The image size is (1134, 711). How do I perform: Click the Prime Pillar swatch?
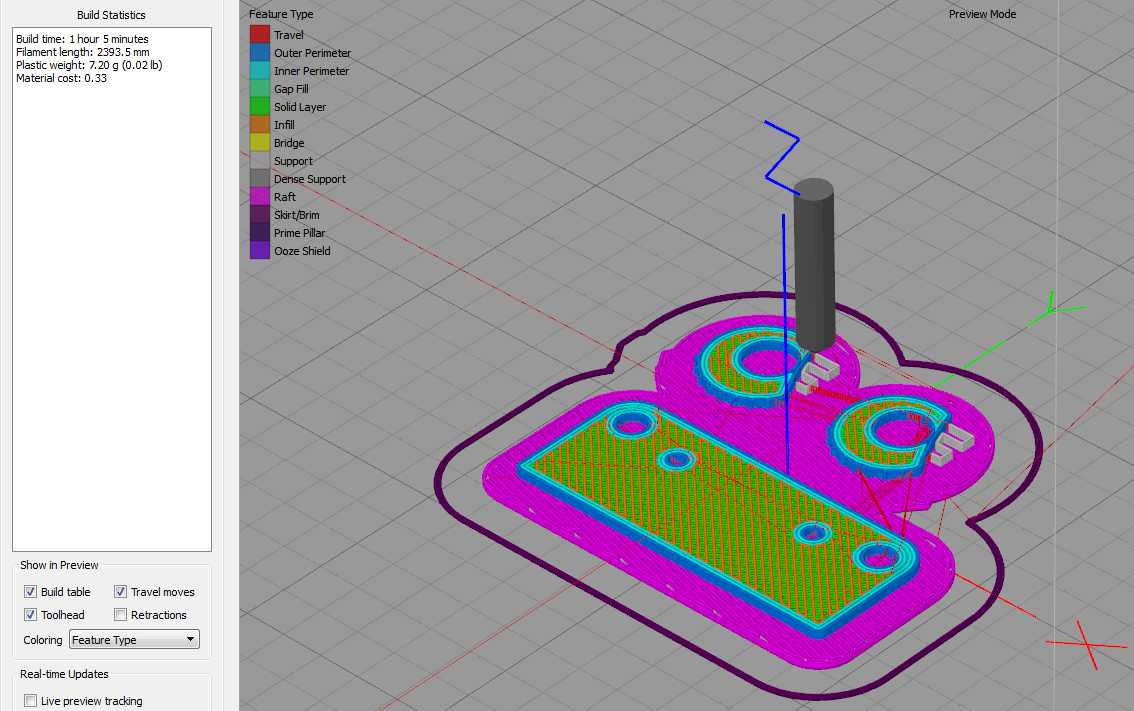[x=260, y=233]
